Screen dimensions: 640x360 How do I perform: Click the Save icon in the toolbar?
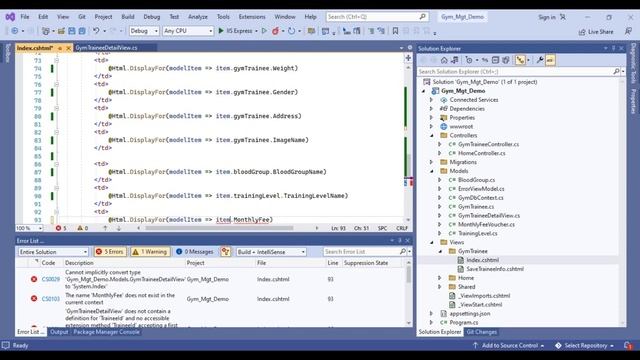[72, 31]
